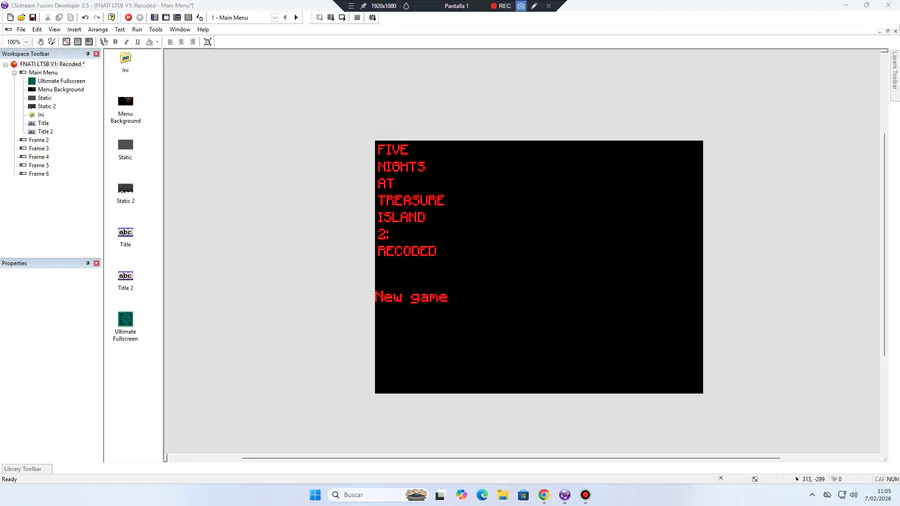Go to the previous frame arrow
The width and height of the screenshot is (900, 506).
tap(285, 18)
